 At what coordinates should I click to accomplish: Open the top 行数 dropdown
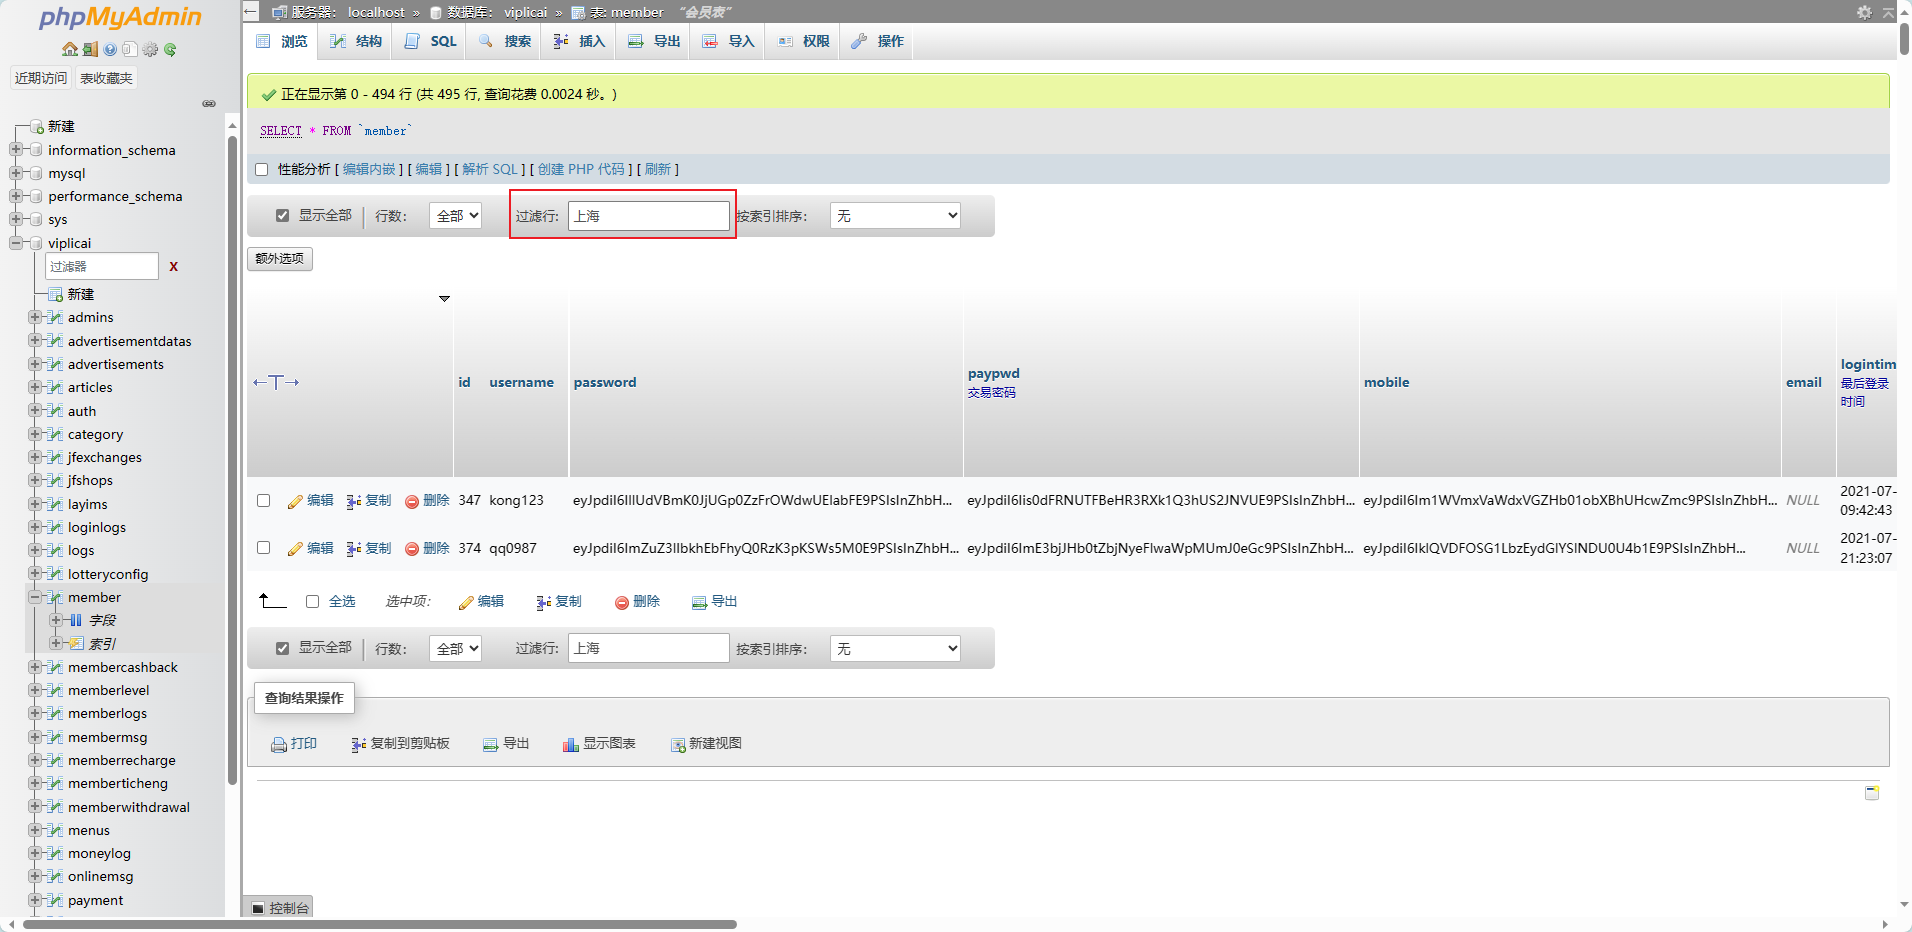(x=456, y=215)
